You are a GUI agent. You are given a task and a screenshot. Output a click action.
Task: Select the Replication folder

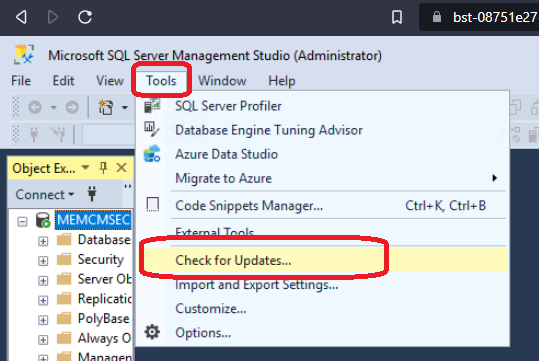[x=104, y=299]
